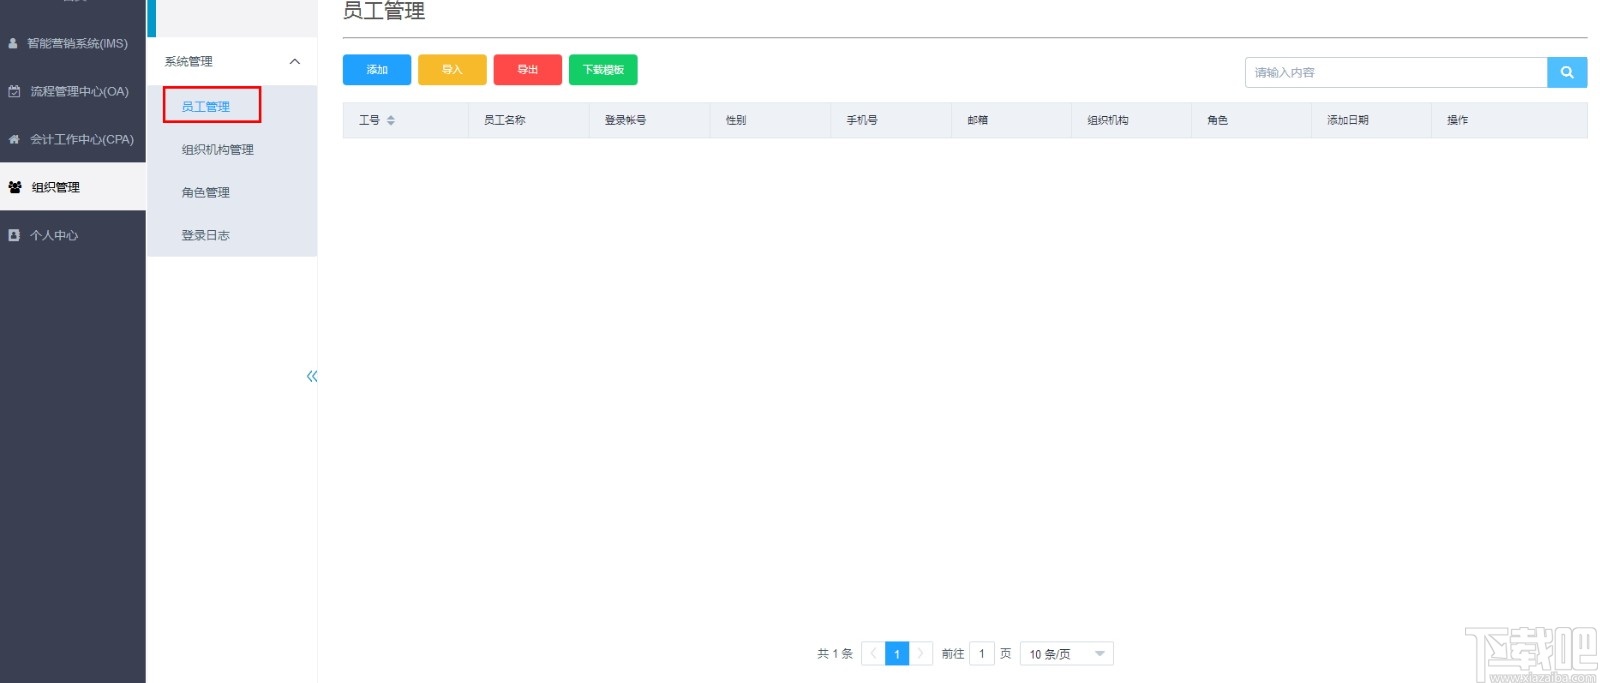Image resolution: width=1600 pixels, height=683 pixels.
Task: Sort by 工号 column arrows
Action: point(391,120)
